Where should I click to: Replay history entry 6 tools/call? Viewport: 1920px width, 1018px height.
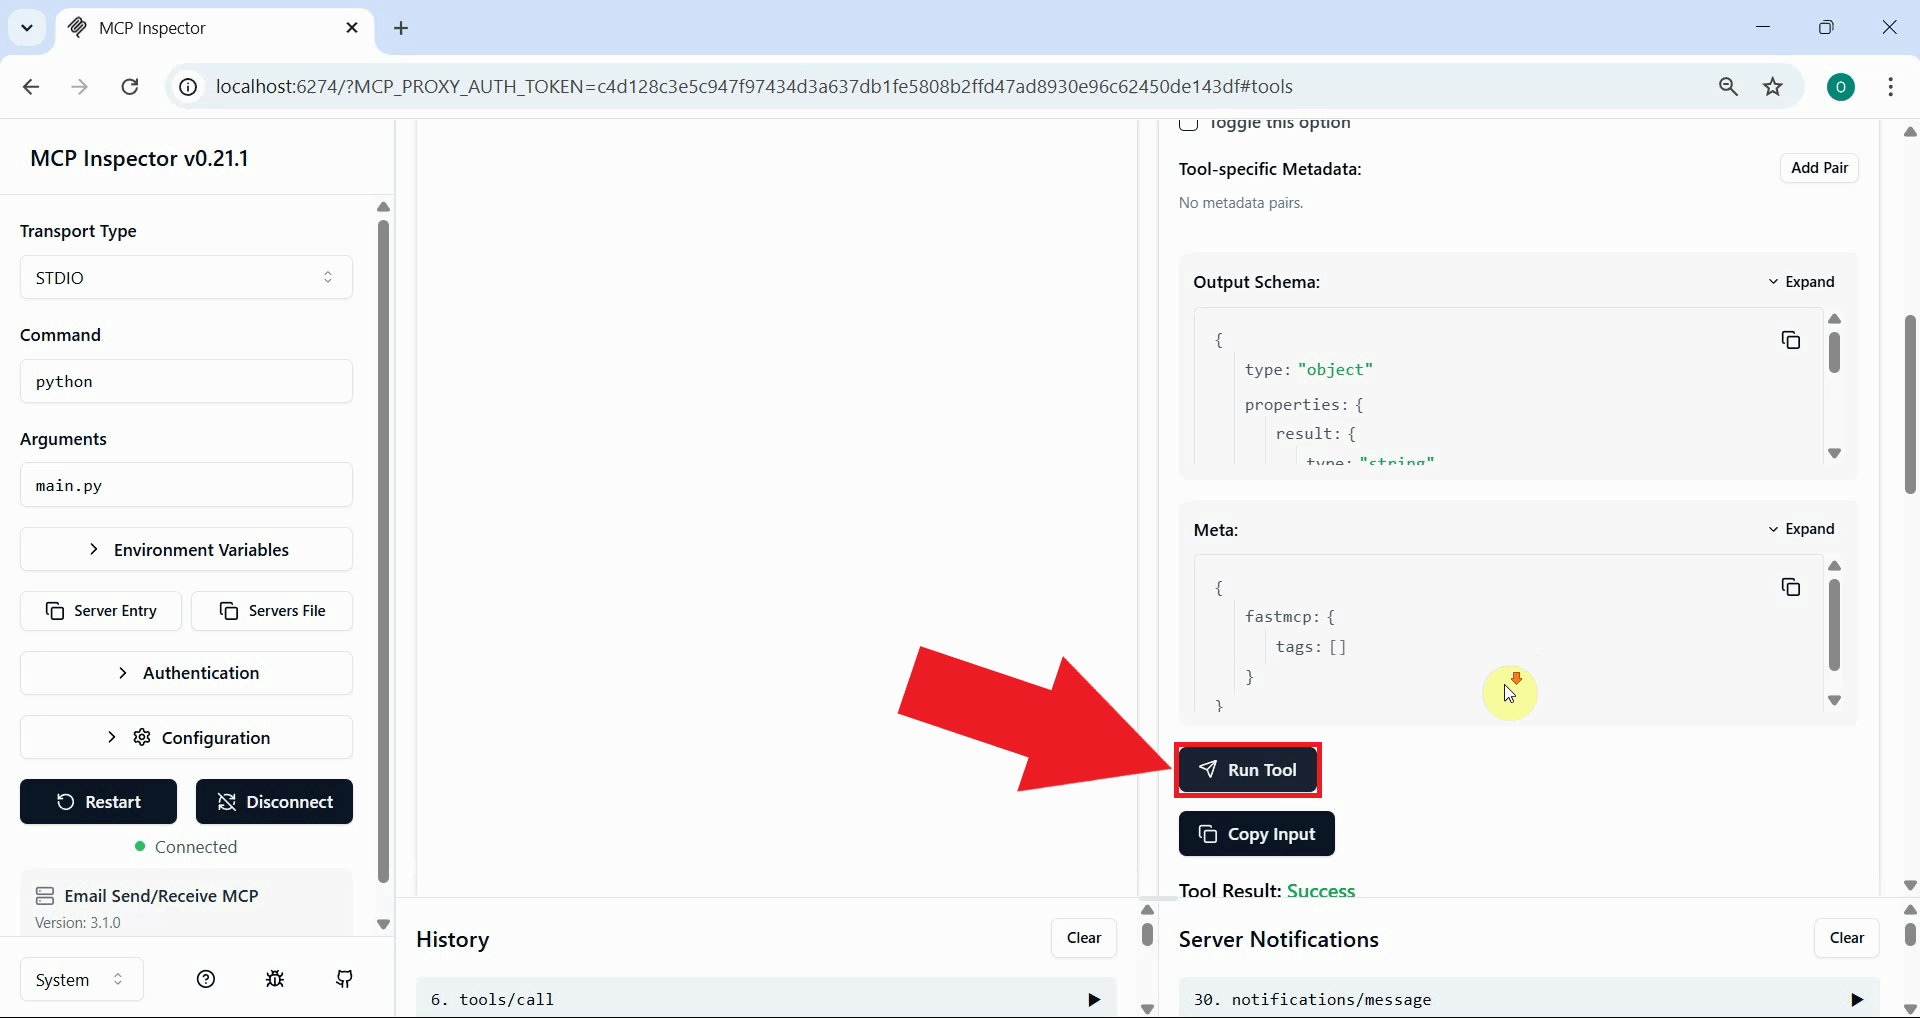coord(1093,999)
